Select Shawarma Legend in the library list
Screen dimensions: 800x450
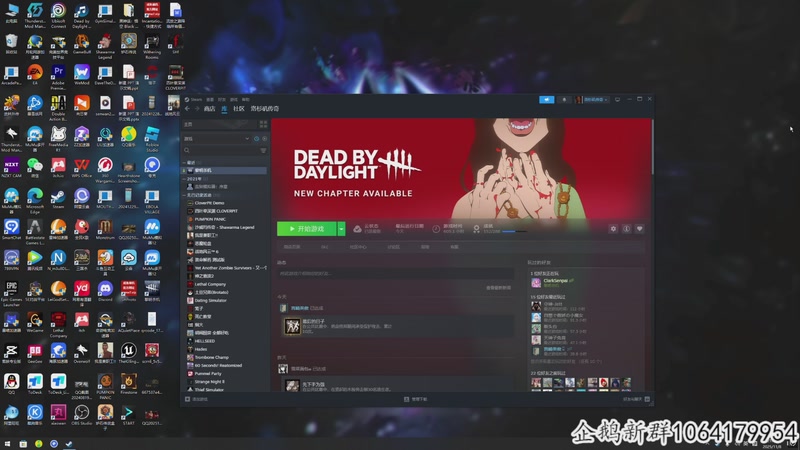coord(224,228)
